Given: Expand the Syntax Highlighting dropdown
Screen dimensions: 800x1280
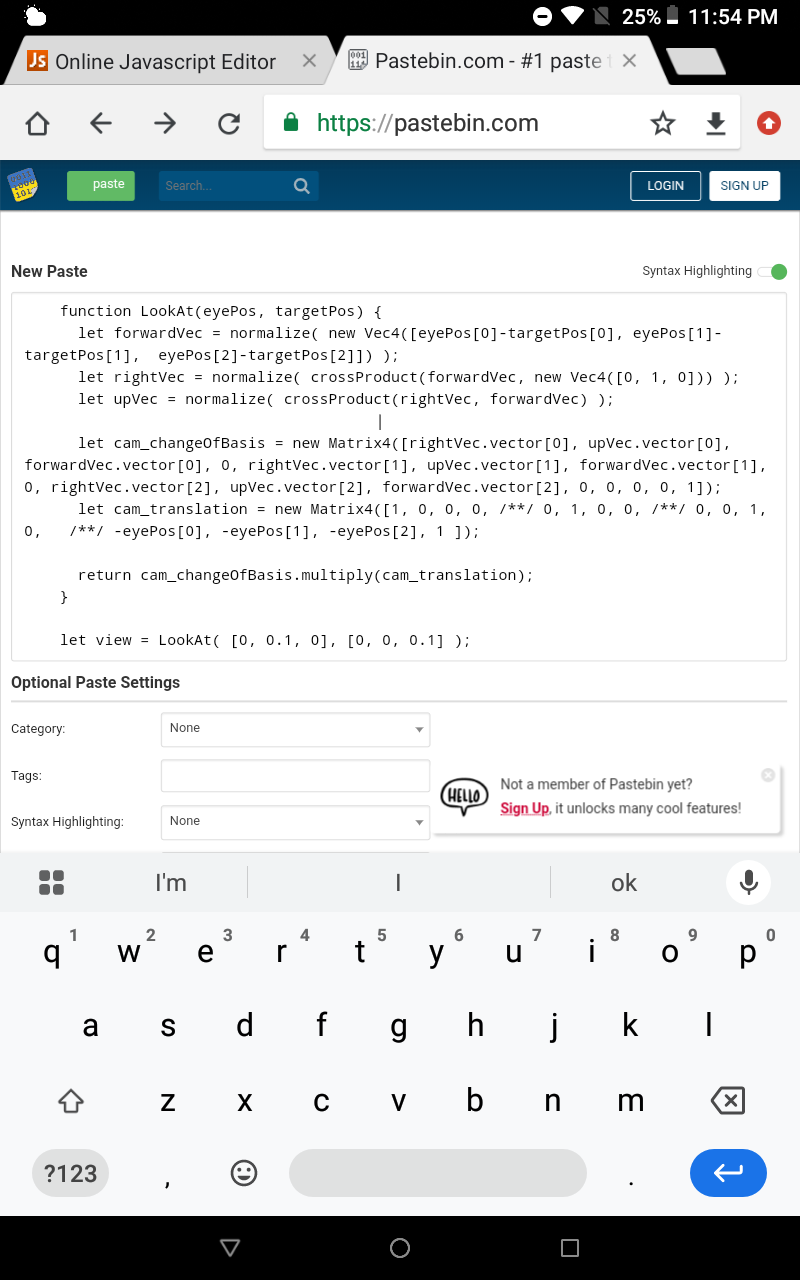Looking at the screenshot, I should [x=295, y=822].
